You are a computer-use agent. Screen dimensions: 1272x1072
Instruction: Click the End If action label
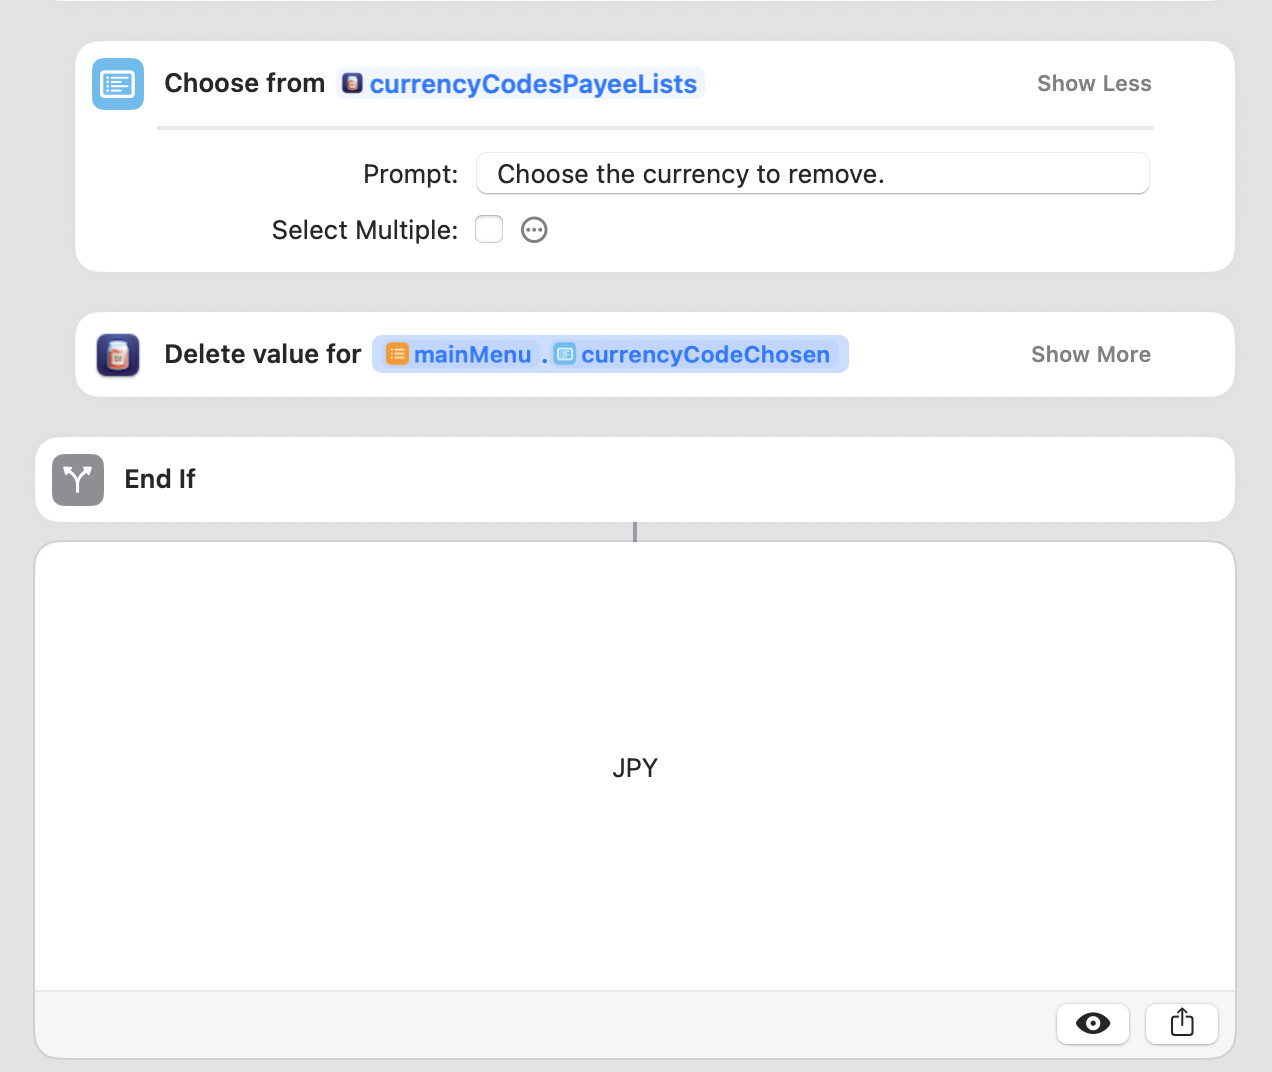pos(160,479)
